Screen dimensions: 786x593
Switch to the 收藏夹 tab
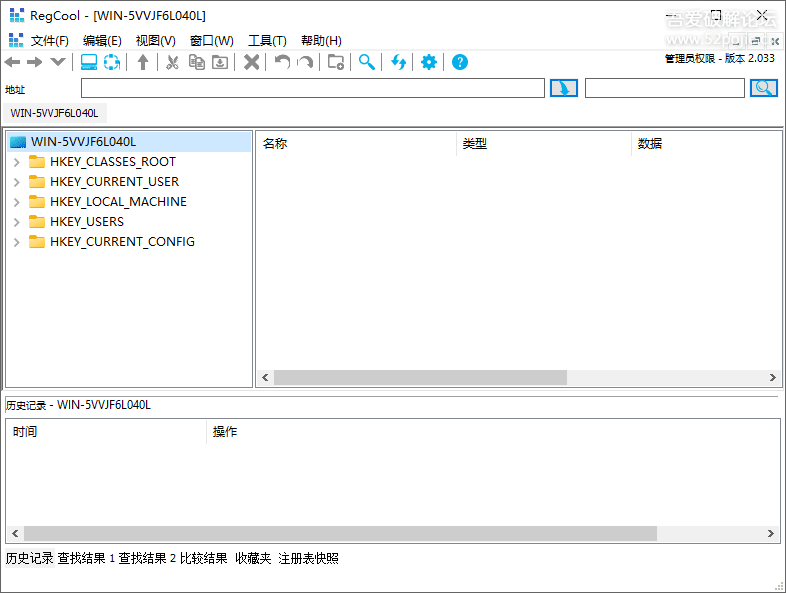pyautogui.click(x=253, y=558)
